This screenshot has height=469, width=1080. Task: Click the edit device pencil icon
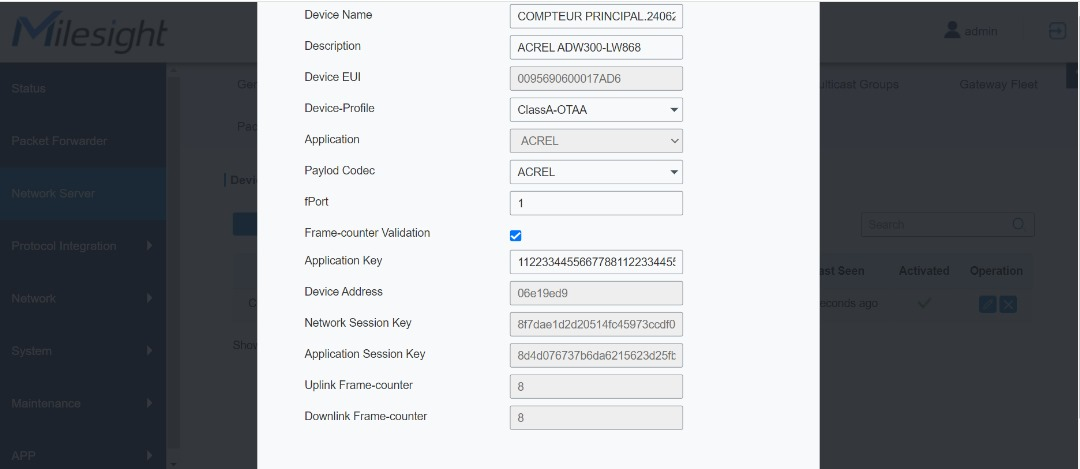coord(987,304)
